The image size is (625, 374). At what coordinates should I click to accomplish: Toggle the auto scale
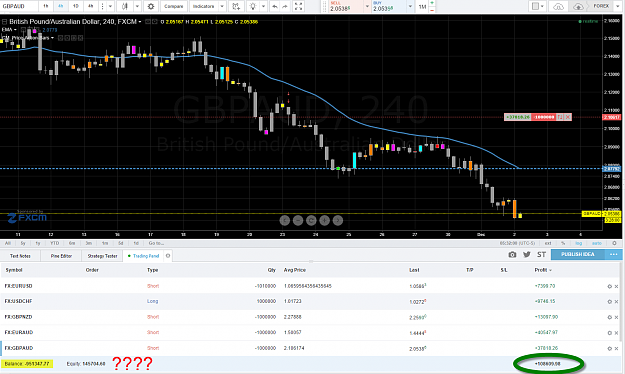(x=596, y=243)
